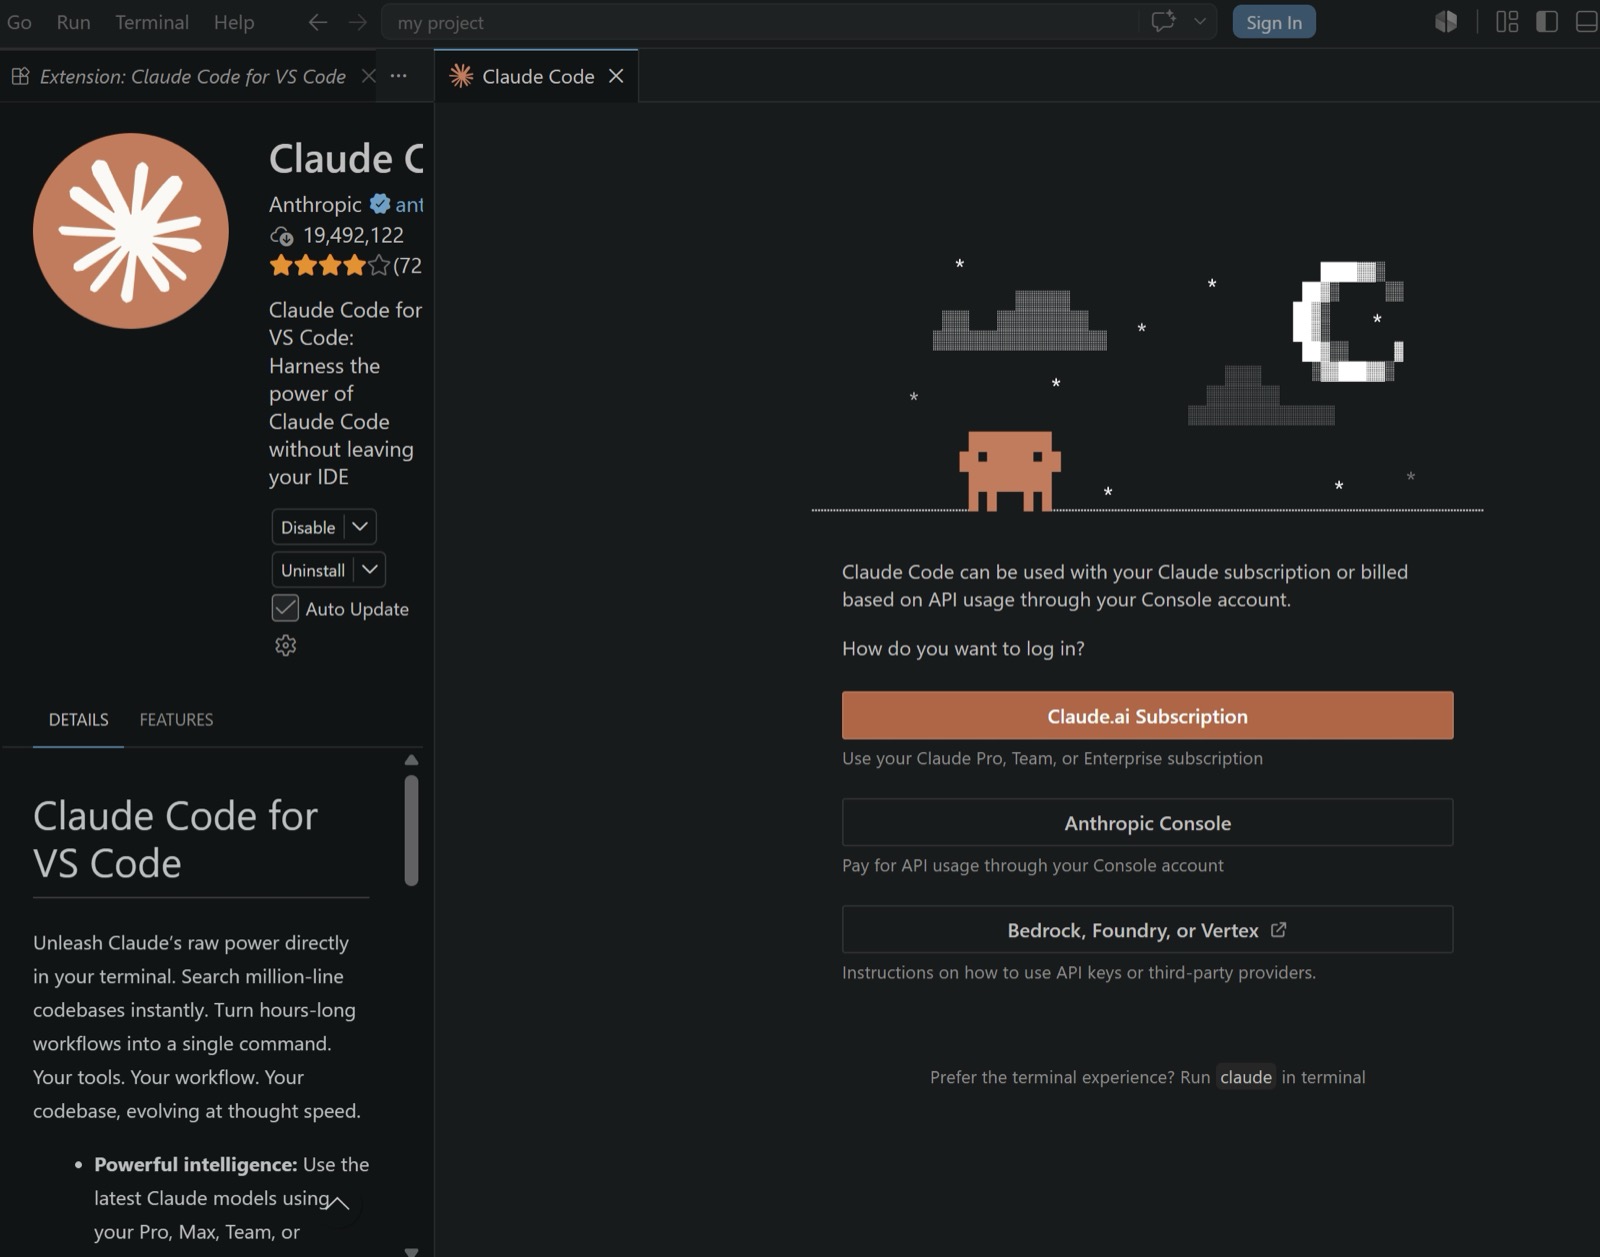1600x1257 pixels.
Task: Click the 'How do you want to log in?' text
Action: coord(963,648)
